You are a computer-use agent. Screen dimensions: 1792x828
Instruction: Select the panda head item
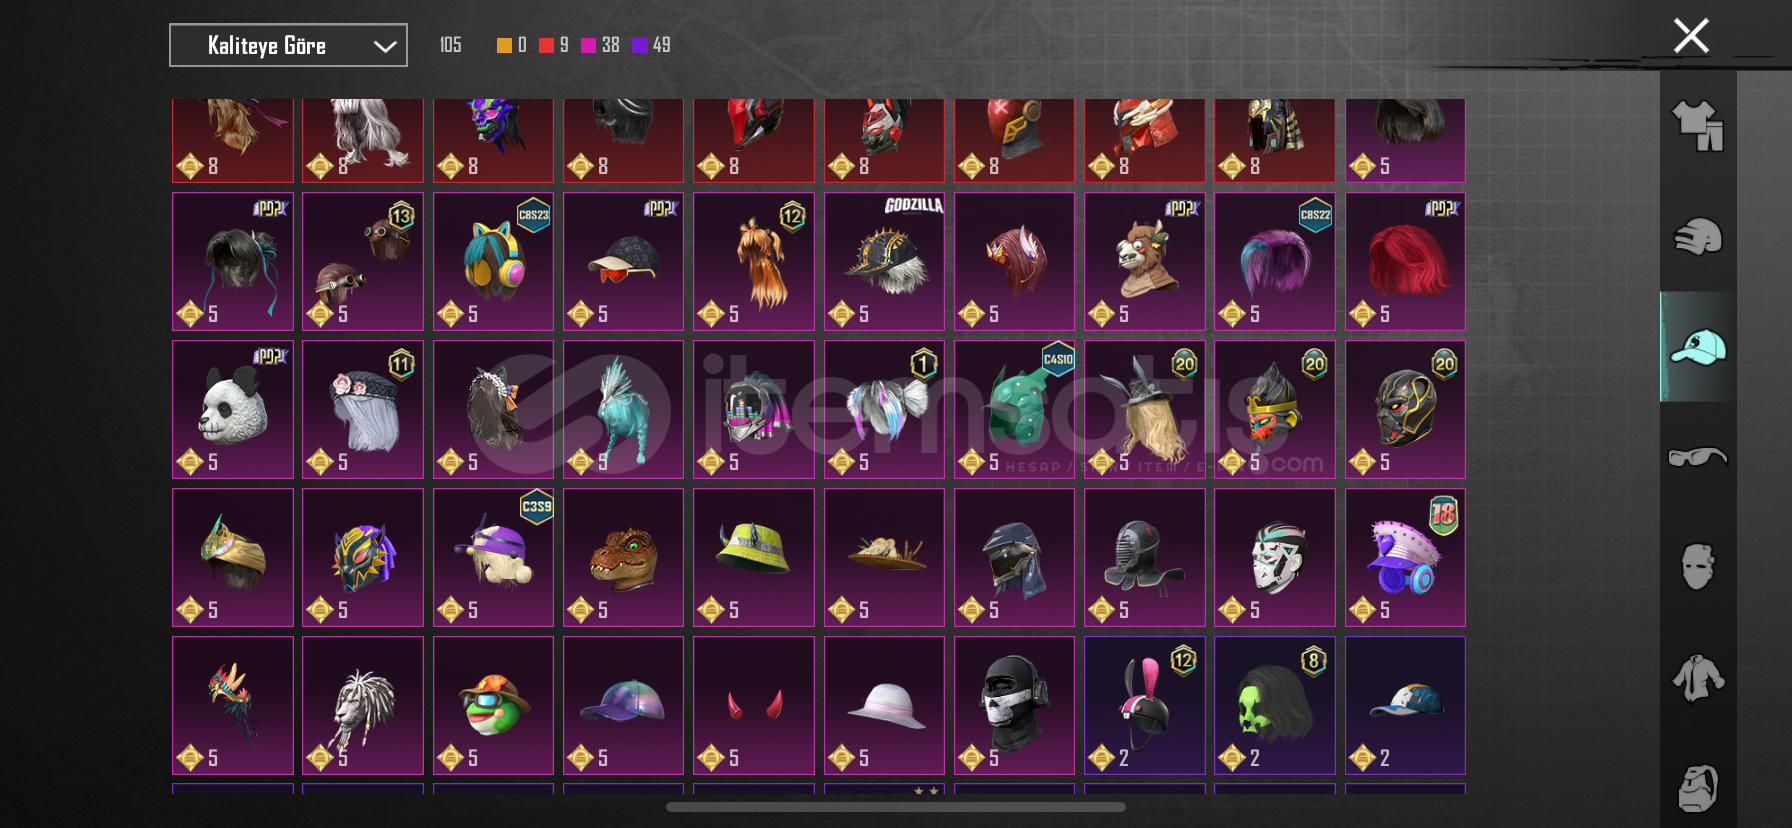(x=233, y=410)
